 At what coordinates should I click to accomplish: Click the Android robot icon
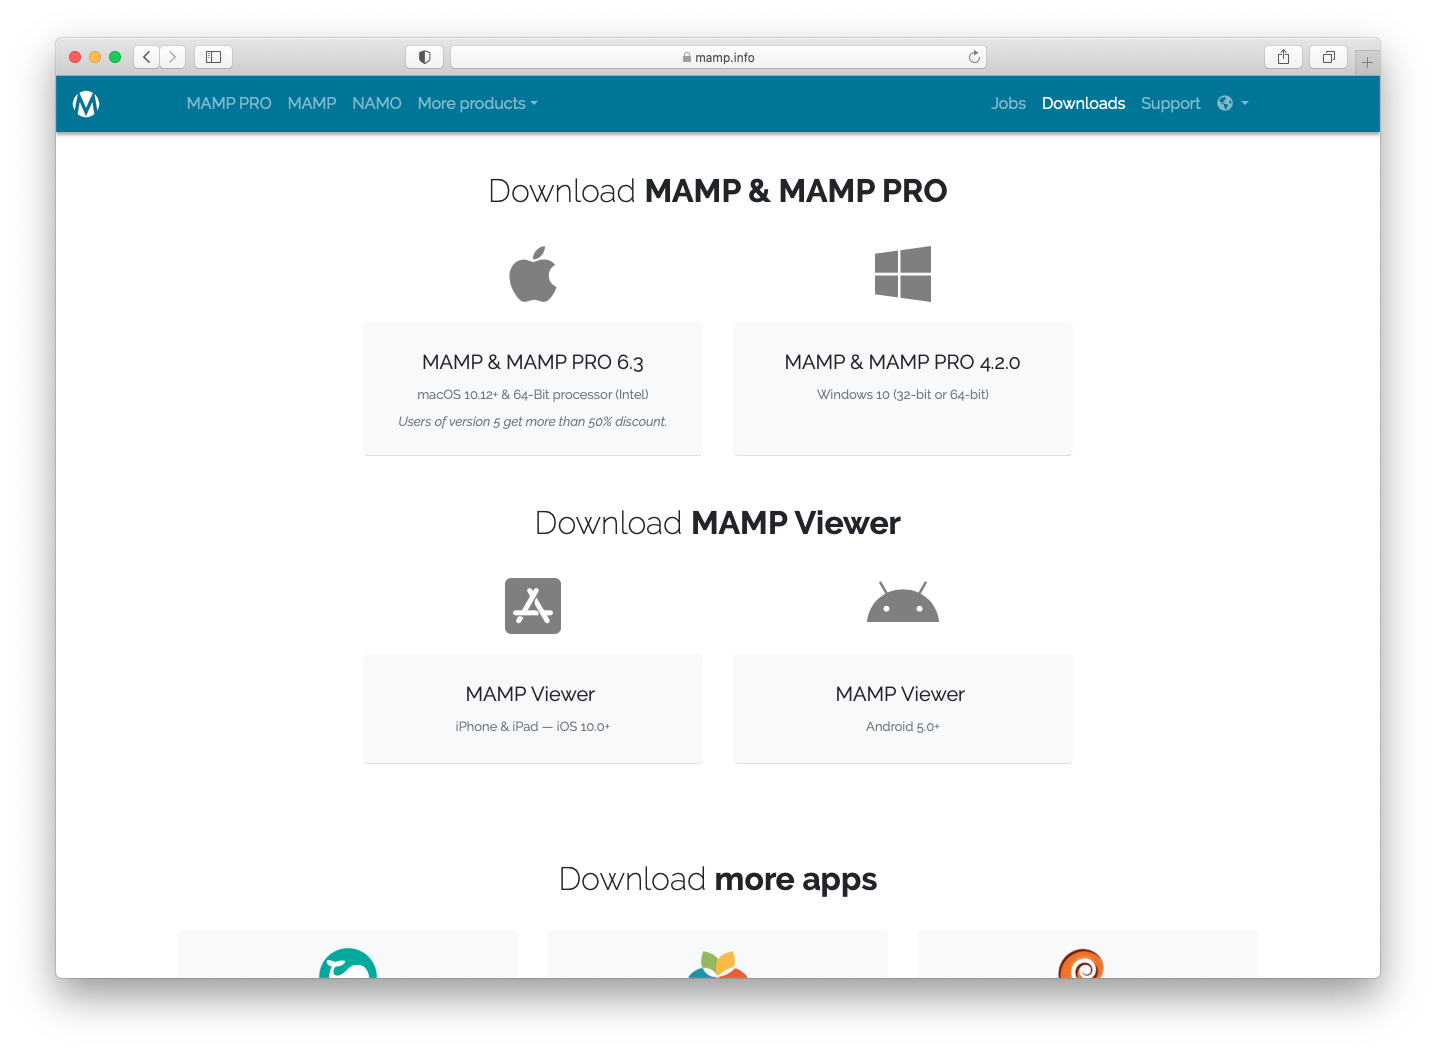(902, 603)
